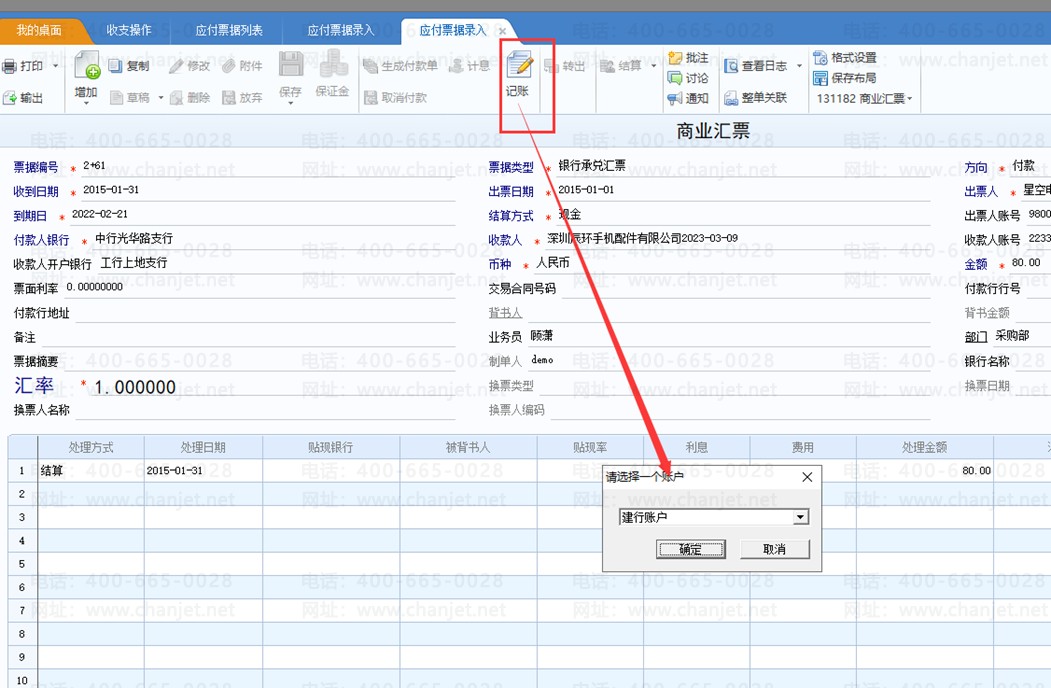Click the 业务员 value 顾潇

pyautogui.click(x=542, y=335)
